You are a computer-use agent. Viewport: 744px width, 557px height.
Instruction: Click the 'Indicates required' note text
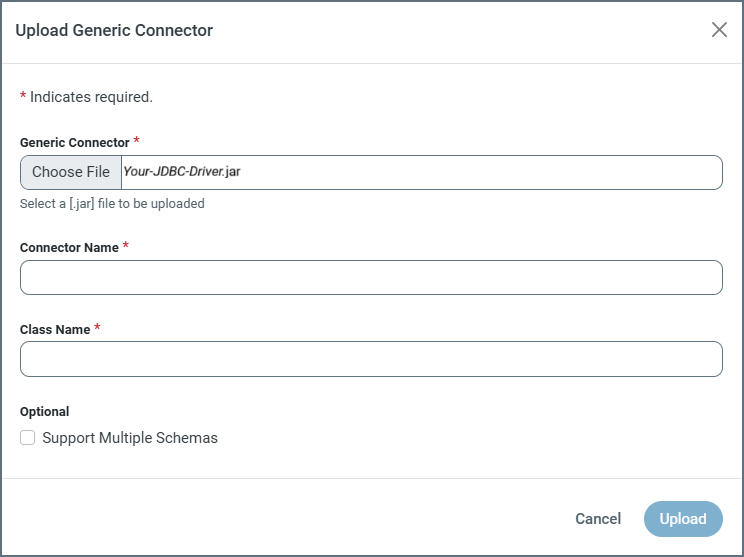click(x=91, y=97)
